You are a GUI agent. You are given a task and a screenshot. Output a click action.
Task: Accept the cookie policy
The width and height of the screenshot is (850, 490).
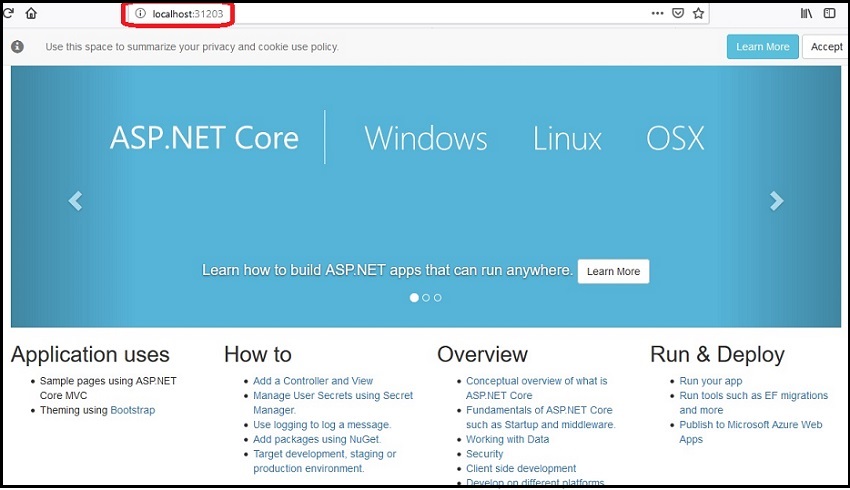pos(826,47)
